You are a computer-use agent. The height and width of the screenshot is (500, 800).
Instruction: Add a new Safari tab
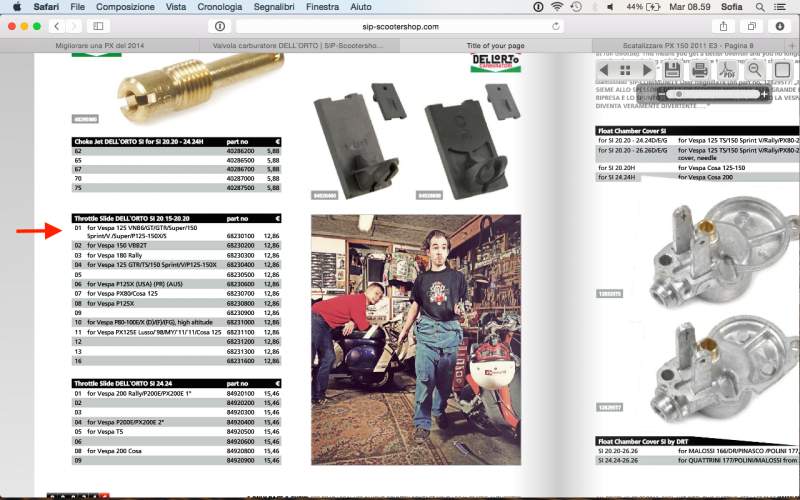pos(792,45)
